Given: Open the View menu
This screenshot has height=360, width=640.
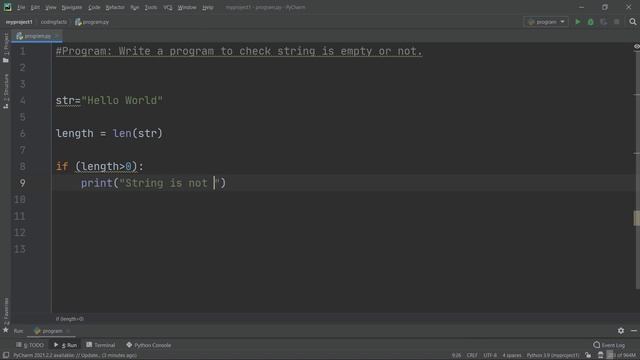Looking at the screenshot, I should coord(51,7).
